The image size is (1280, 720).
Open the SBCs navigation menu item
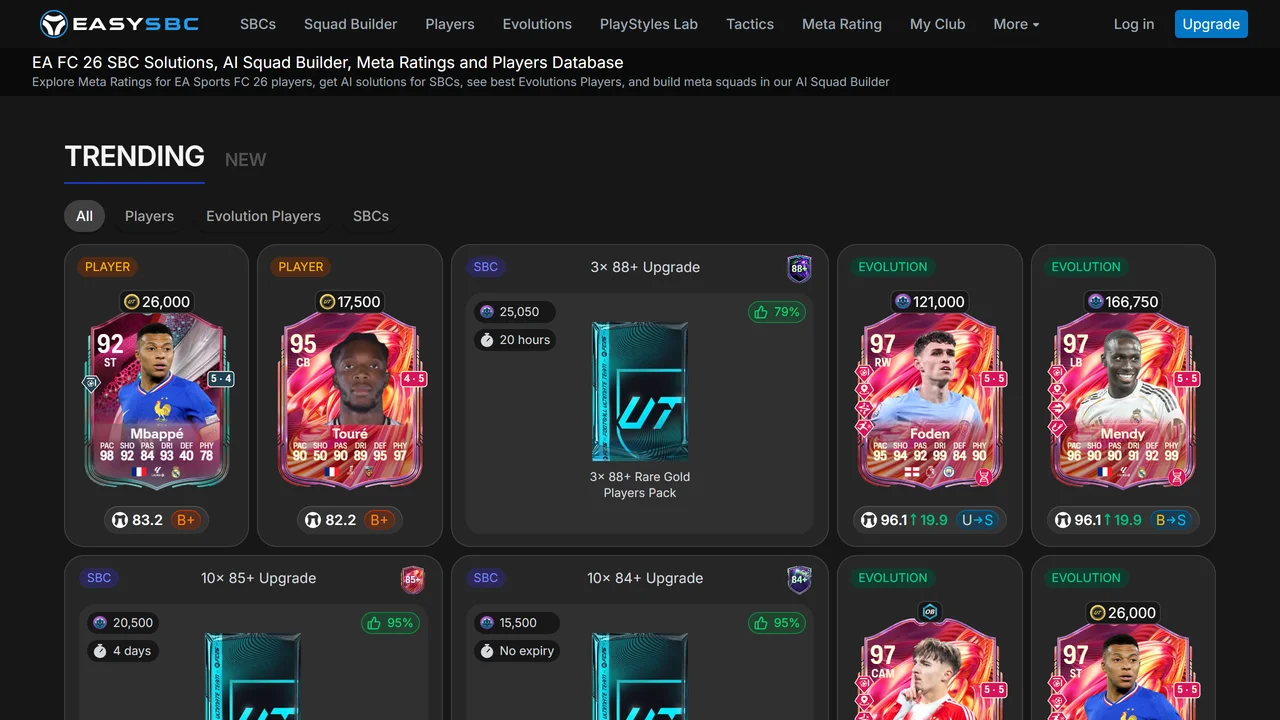point(258,24)
